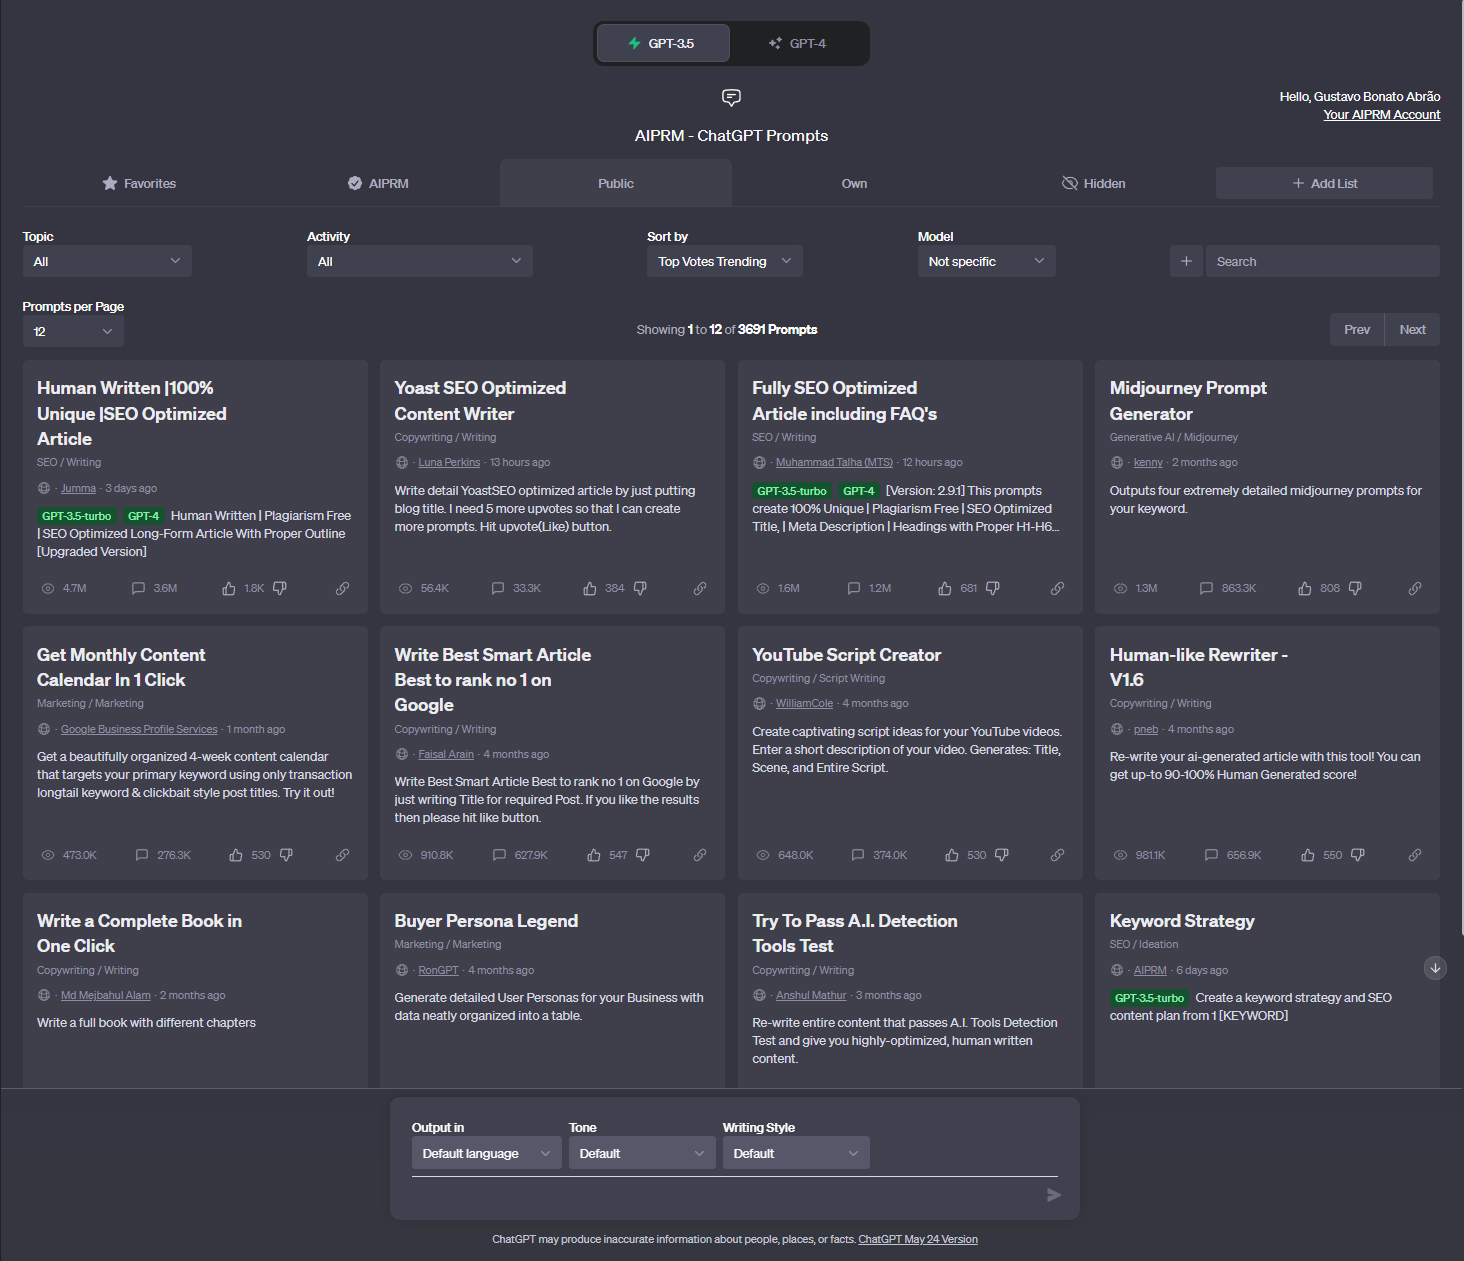Open RonGPT author link
The image size is (1464, 1261).
(438, 970)
